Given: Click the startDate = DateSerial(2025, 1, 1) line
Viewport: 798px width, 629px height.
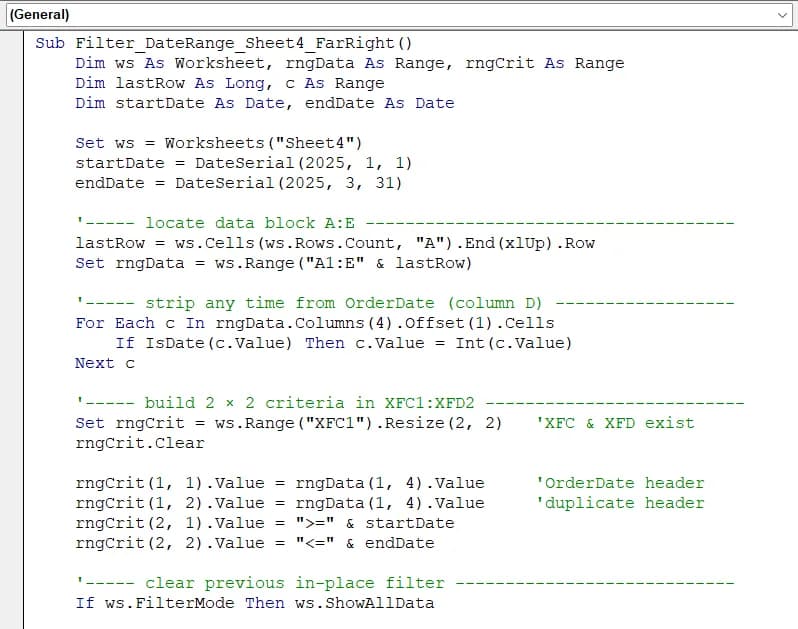Looking at the screenshot, I should click(x=244, y=163).
